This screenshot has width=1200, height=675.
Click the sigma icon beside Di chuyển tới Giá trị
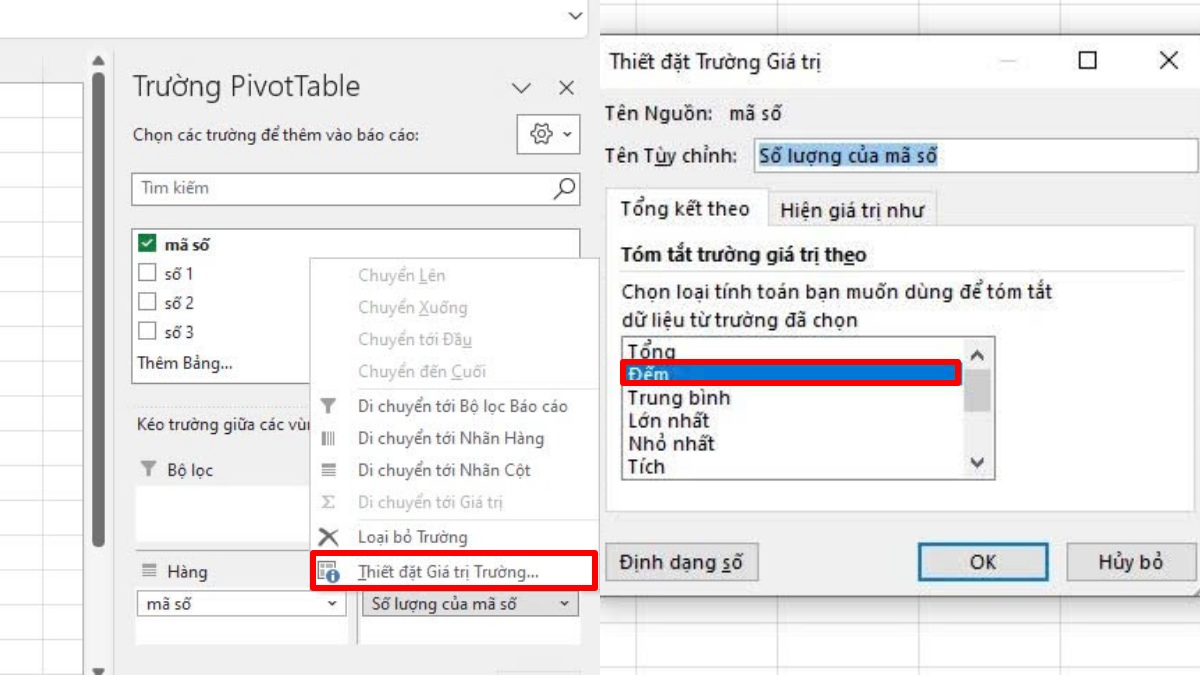pyautogui.click(x=328, y=502)
